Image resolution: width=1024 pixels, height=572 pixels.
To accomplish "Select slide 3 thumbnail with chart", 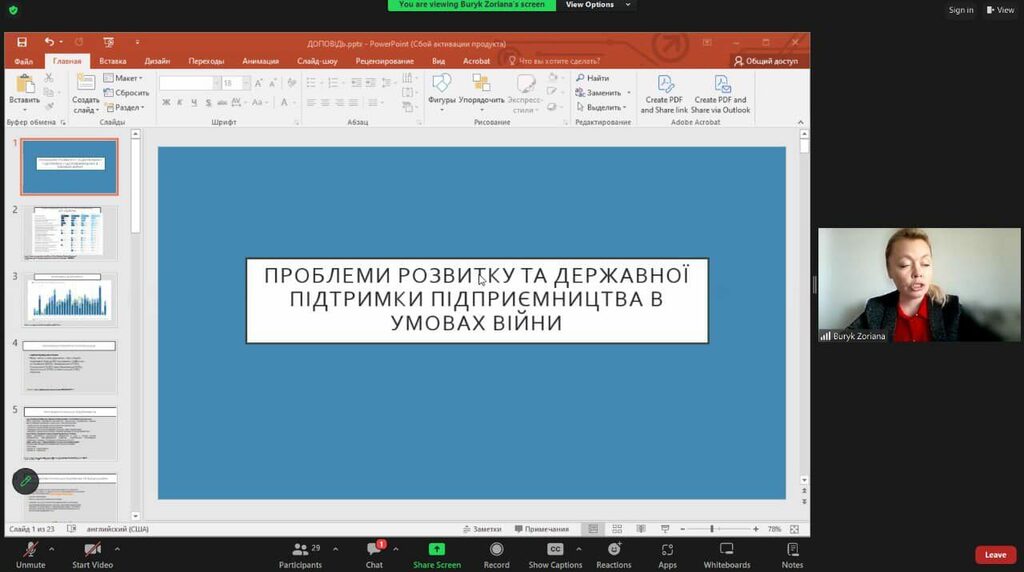I will click(x=70, y=299).
